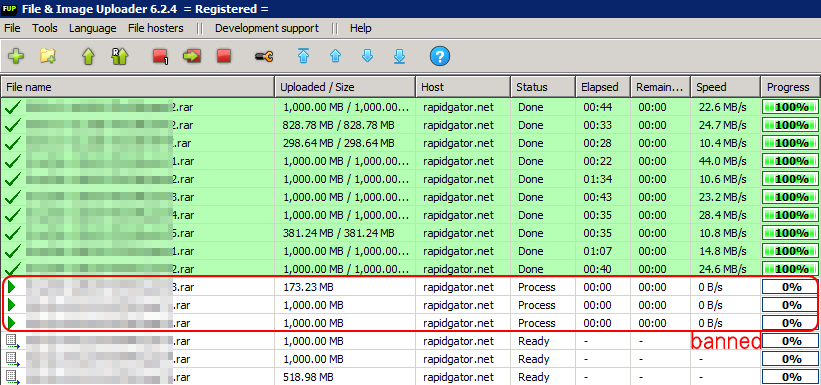Open the Development support menu
Image resolution: width=821 pixels, height=385 pixels.
pos(267,28)
